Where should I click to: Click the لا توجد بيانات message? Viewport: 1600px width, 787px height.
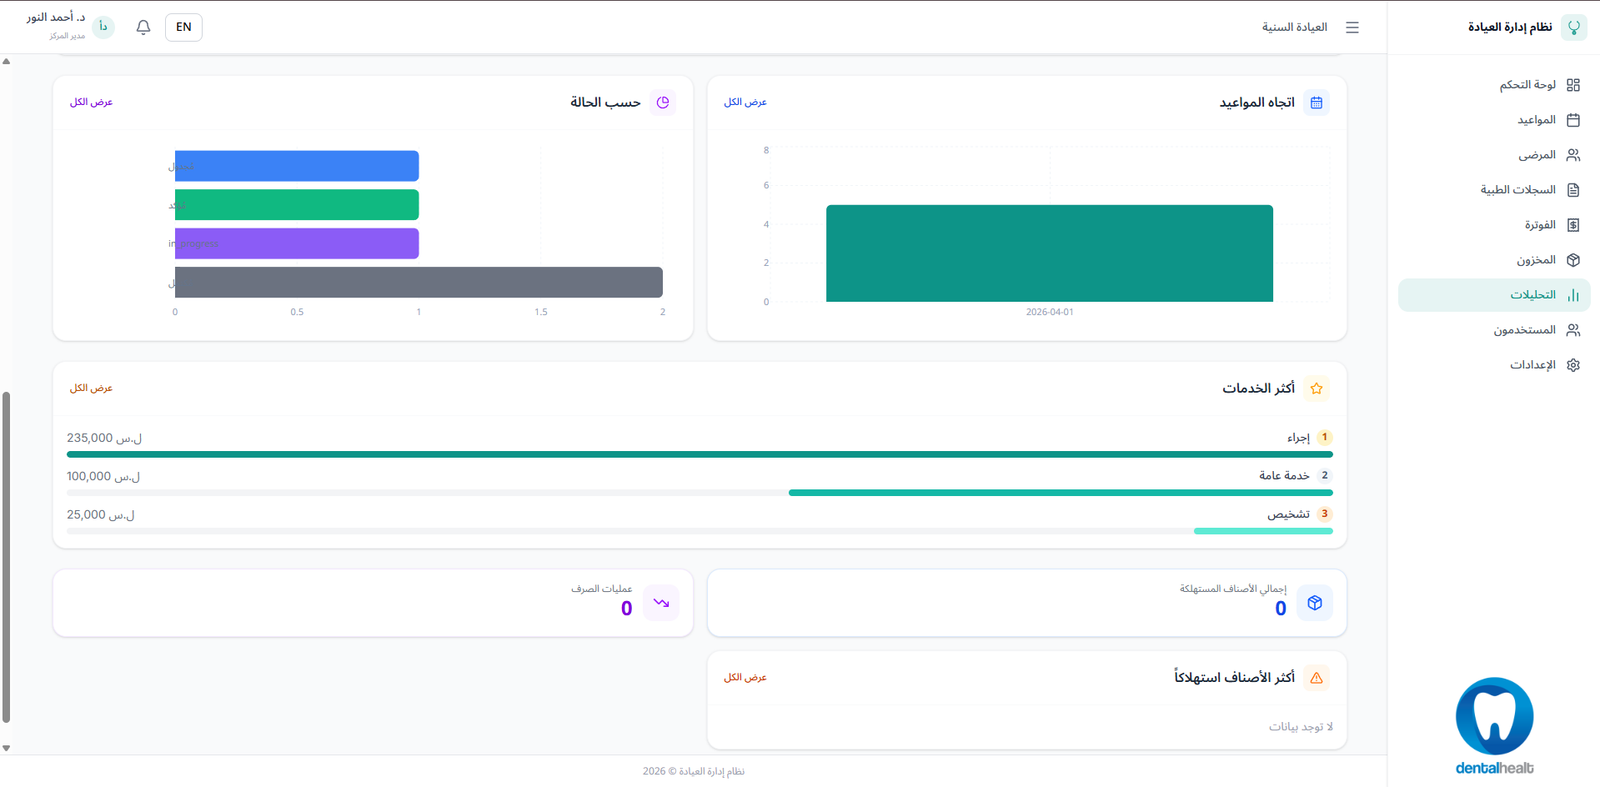coord(1301,727)
